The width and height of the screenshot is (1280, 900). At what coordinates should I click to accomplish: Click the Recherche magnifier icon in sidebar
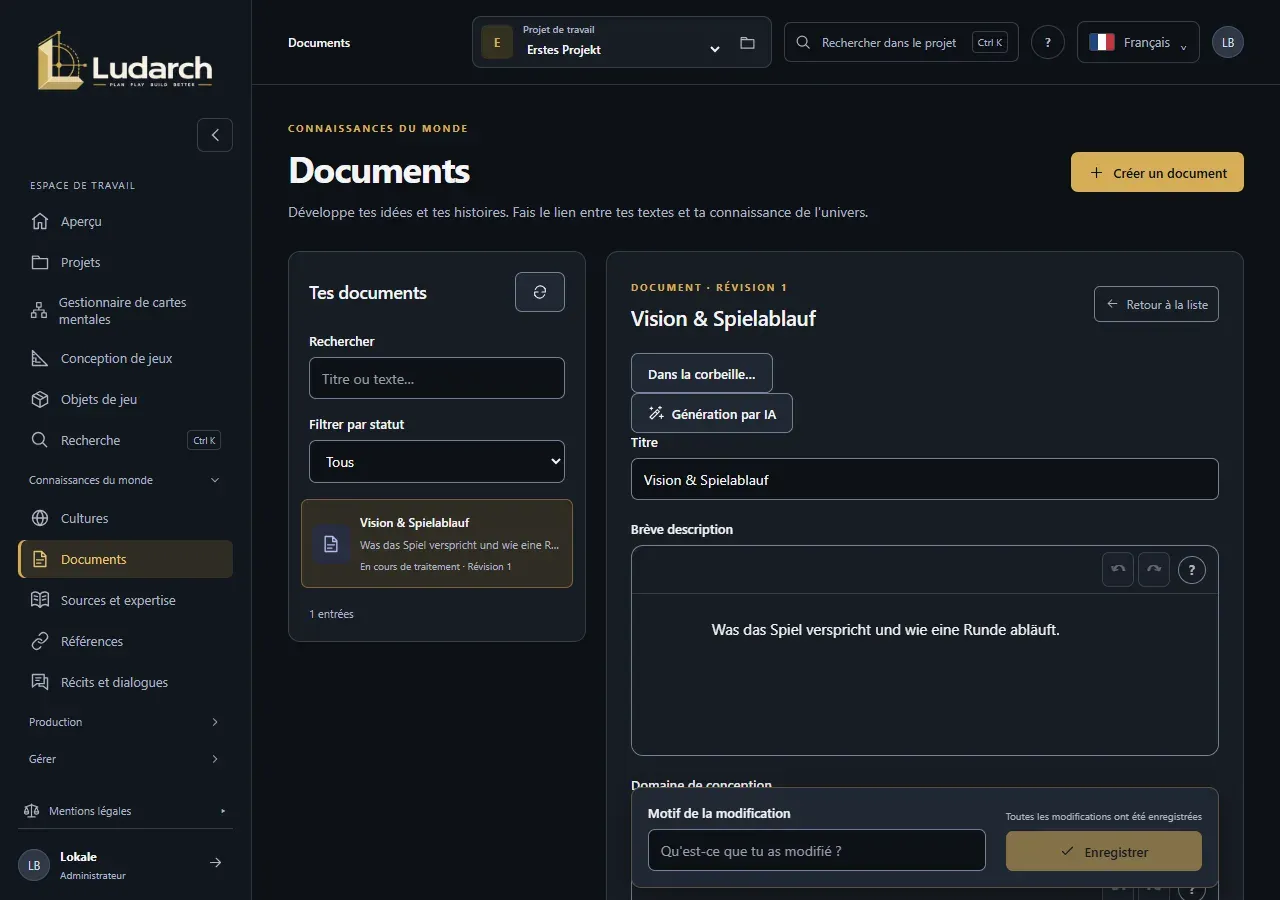pos(40,440)
